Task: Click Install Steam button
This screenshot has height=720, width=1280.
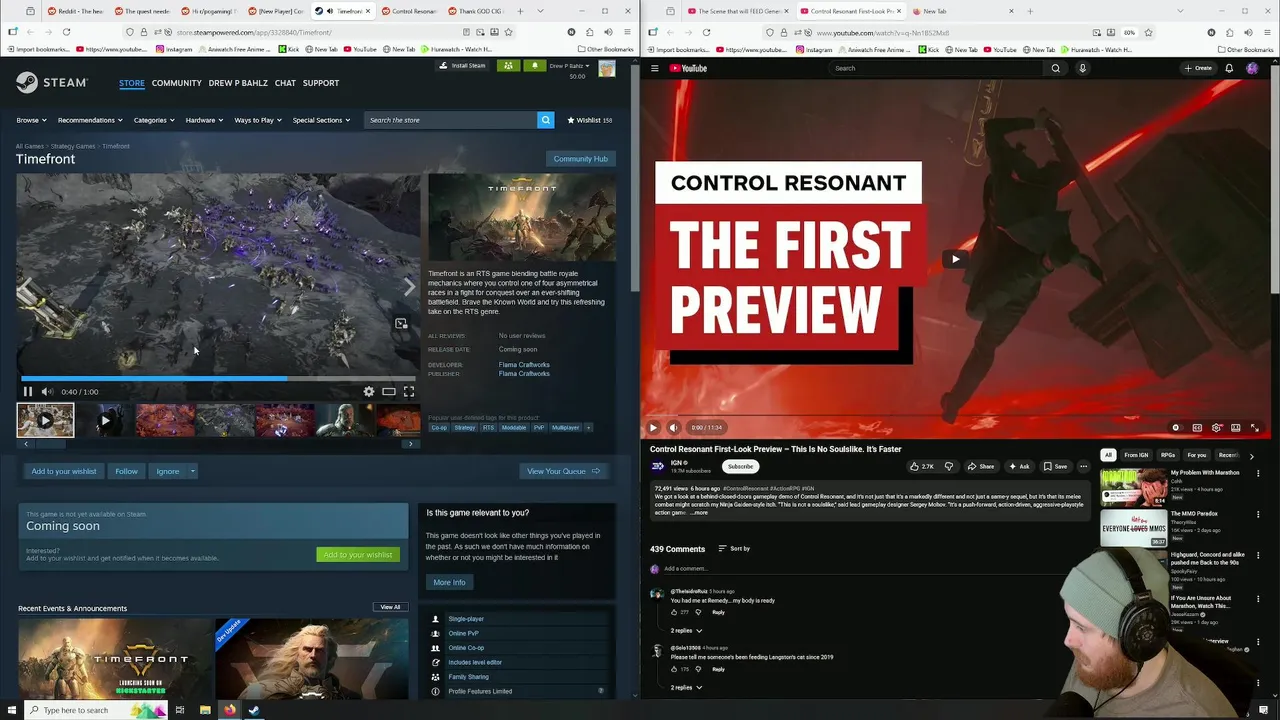Action: point(462,66)
